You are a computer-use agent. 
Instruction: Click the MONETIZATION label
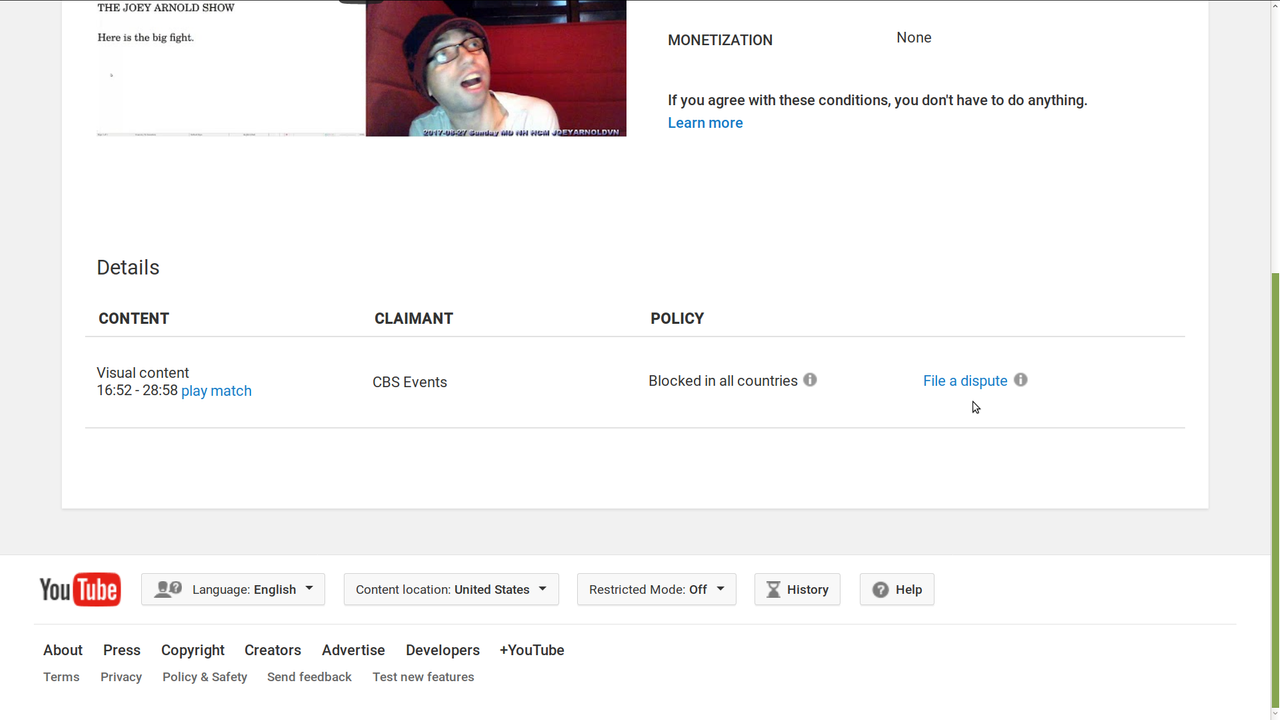point(720,40)
